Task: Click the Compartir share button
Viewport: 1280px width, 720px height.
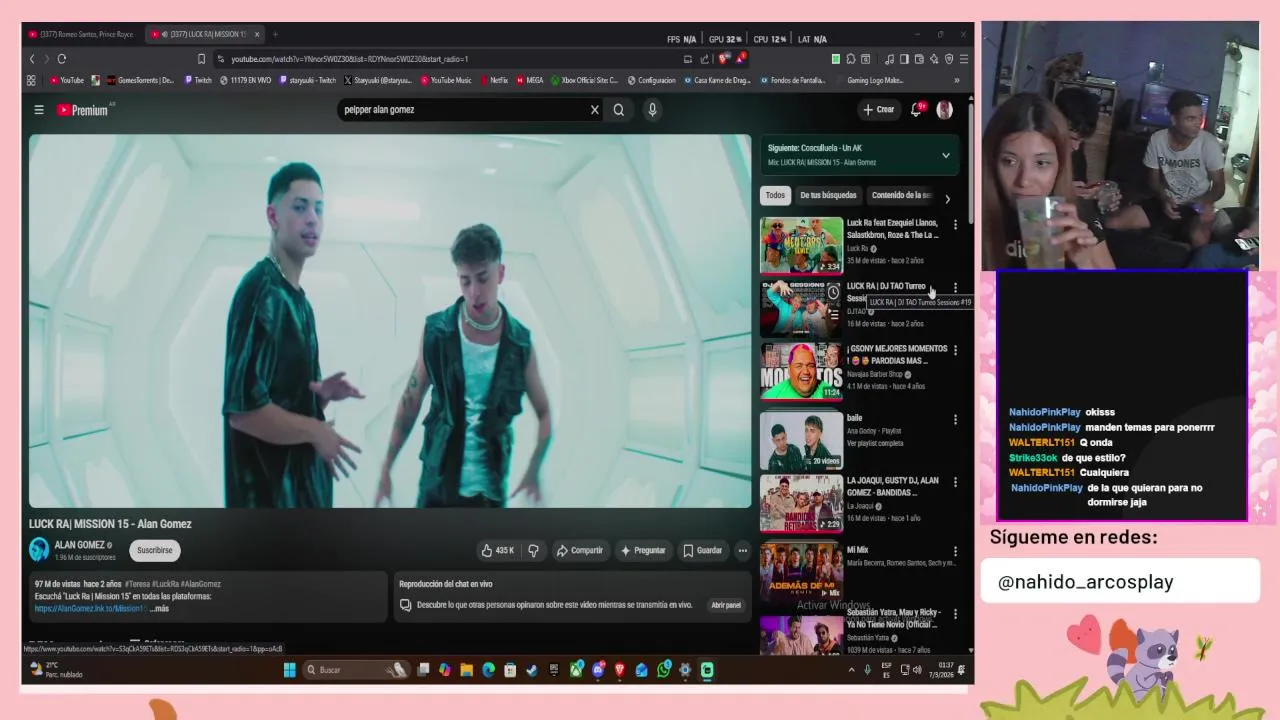Action: pyautogui.click(x=579, y=550)
